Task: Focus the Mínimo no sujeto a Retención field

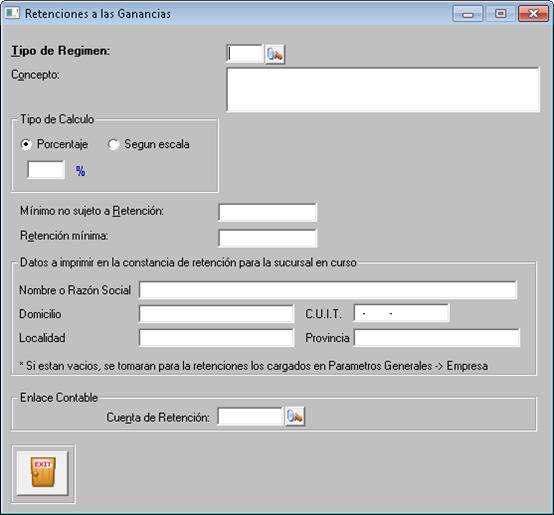Action: tap(267, 213)
